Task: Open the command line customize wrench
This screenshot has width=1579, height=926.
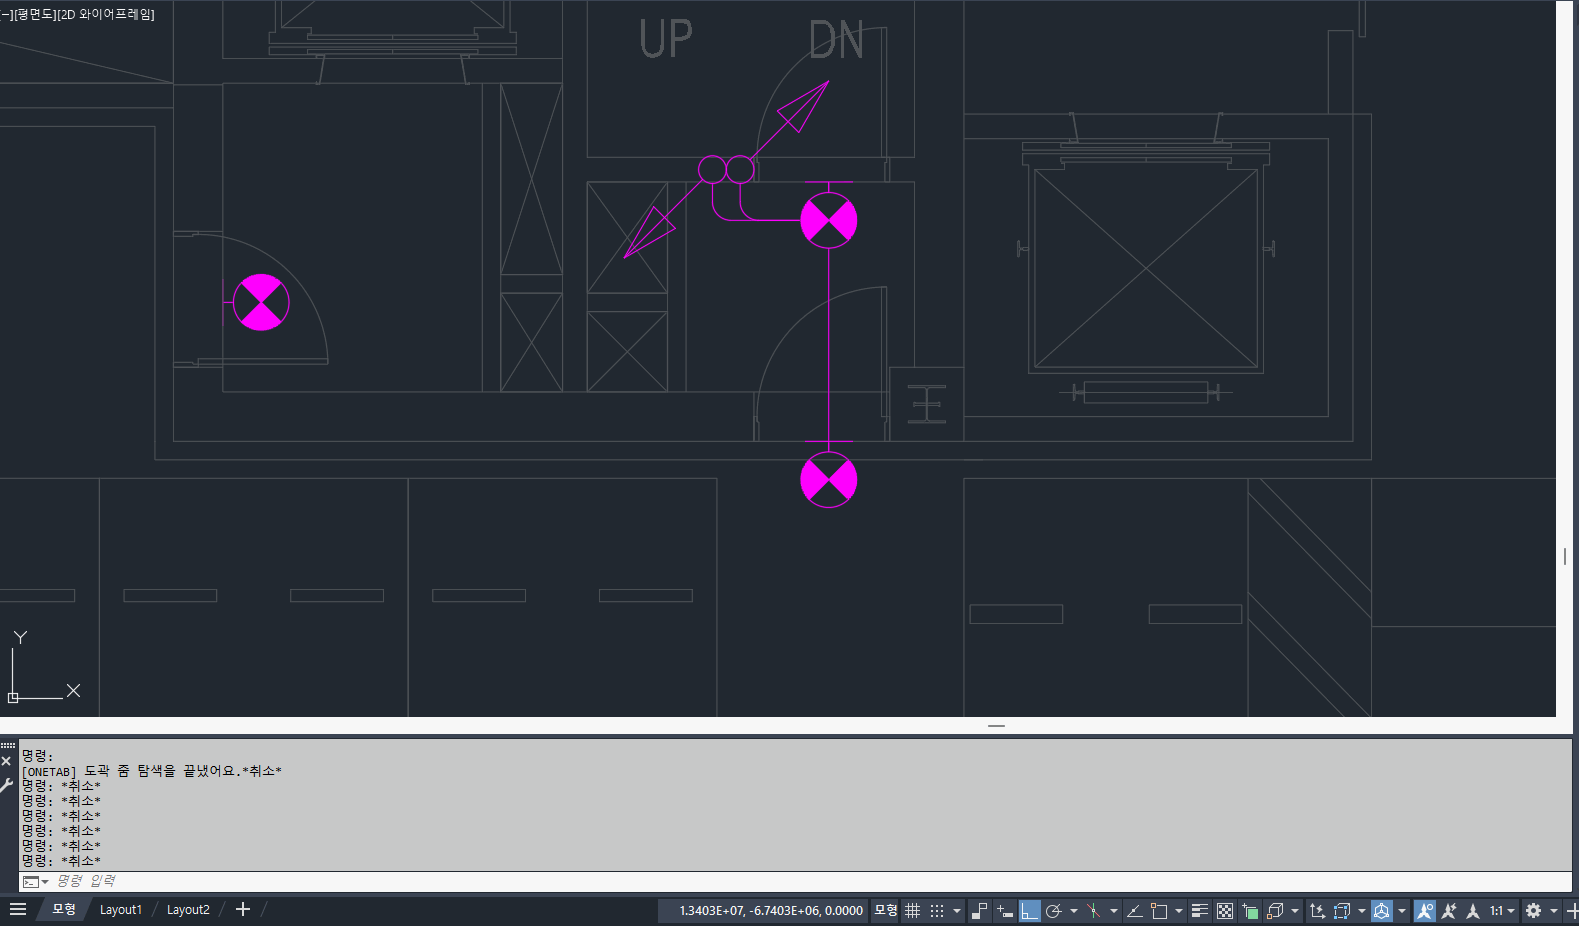Action: (x=6, y=785)
